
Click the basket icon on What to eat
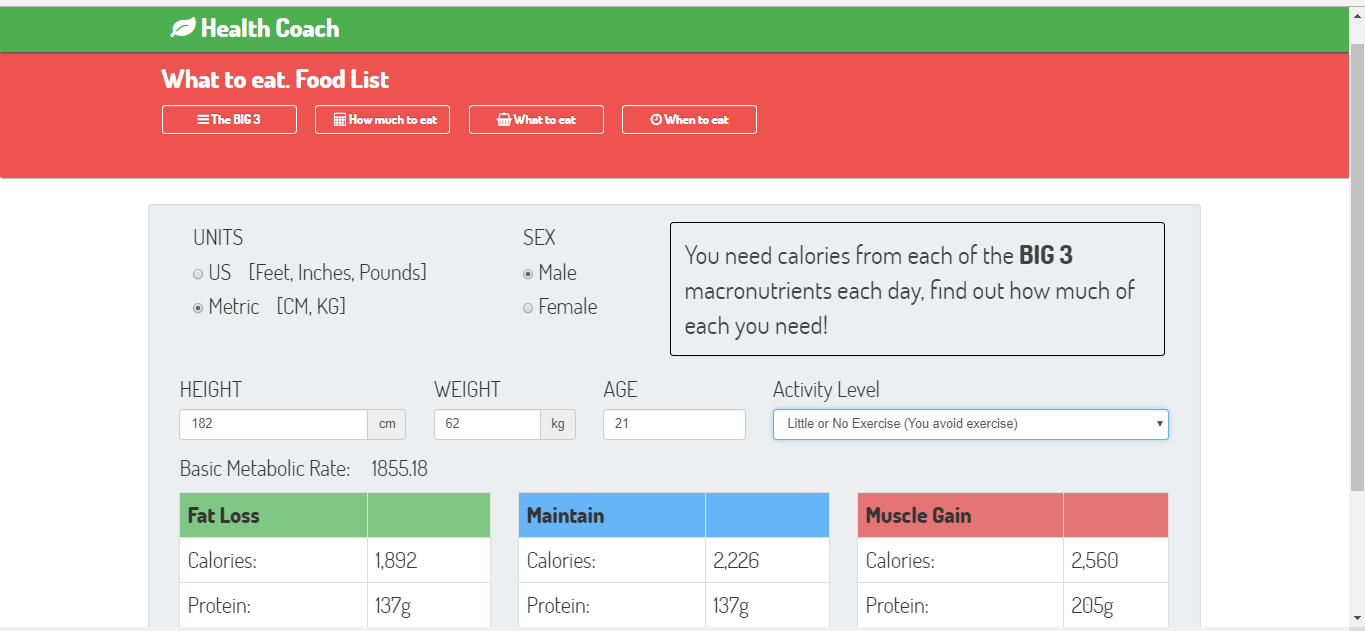(503, 120)
